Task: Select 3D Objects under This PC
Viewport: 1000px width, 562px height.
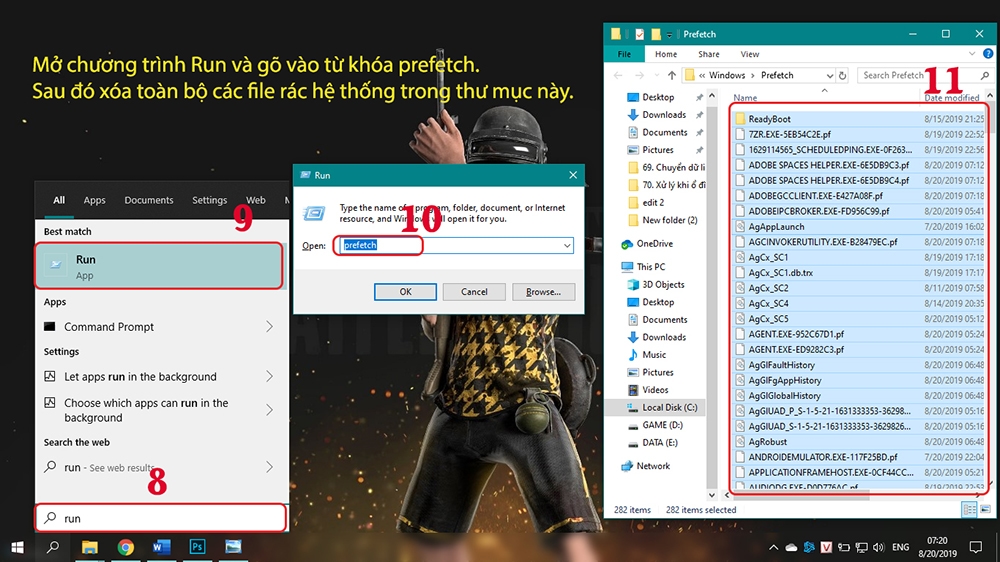Action: (663, 285)
